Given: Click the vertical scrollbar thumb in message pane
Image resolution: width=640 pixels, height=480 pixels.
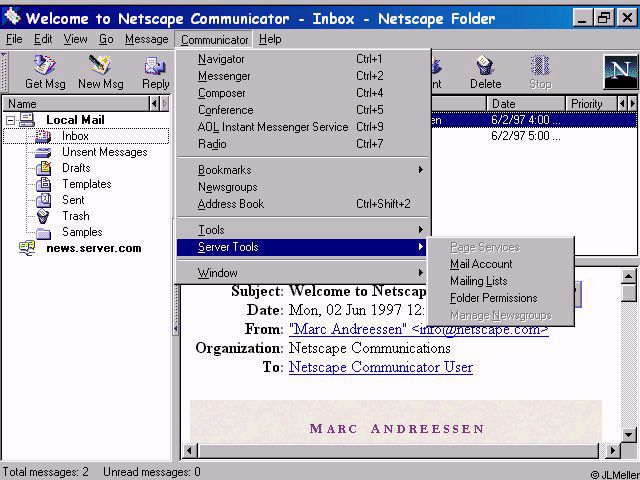Looking at the screenshot, I should 629,293.
